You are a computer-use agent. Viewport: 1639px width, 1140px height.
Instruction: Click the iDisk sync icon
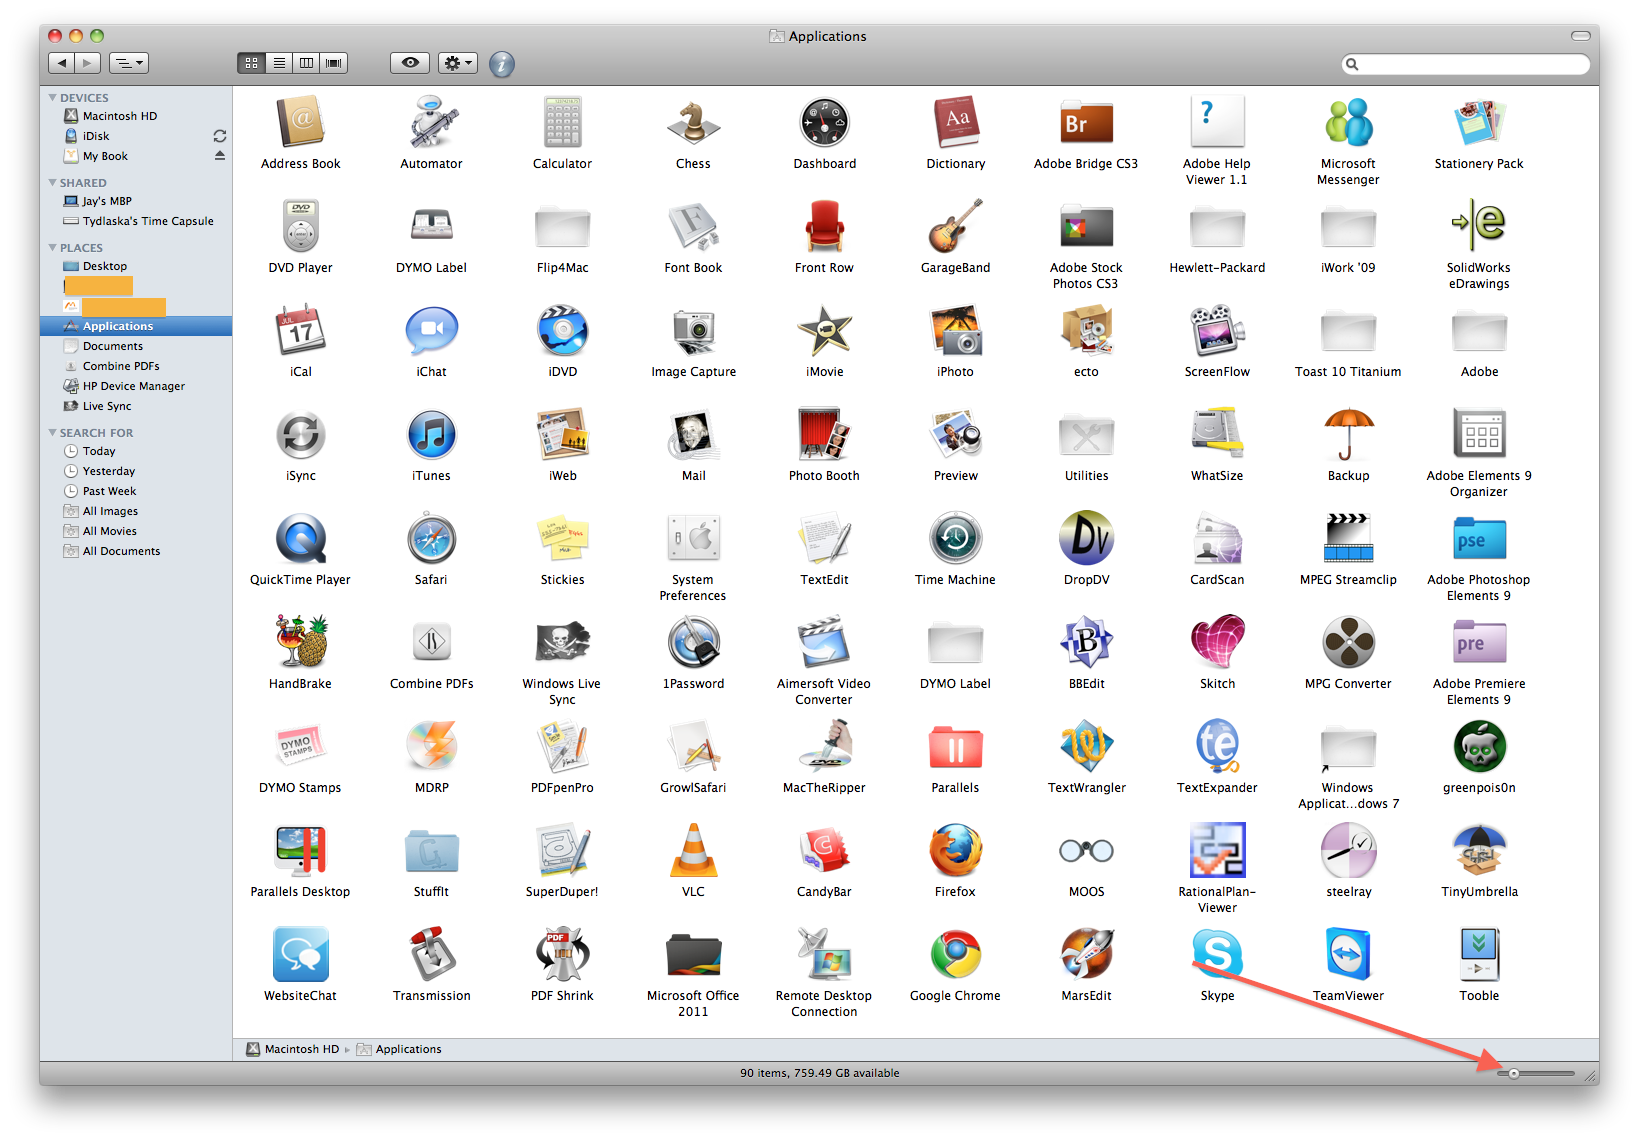pyautogui.click(x=220, y=136)
